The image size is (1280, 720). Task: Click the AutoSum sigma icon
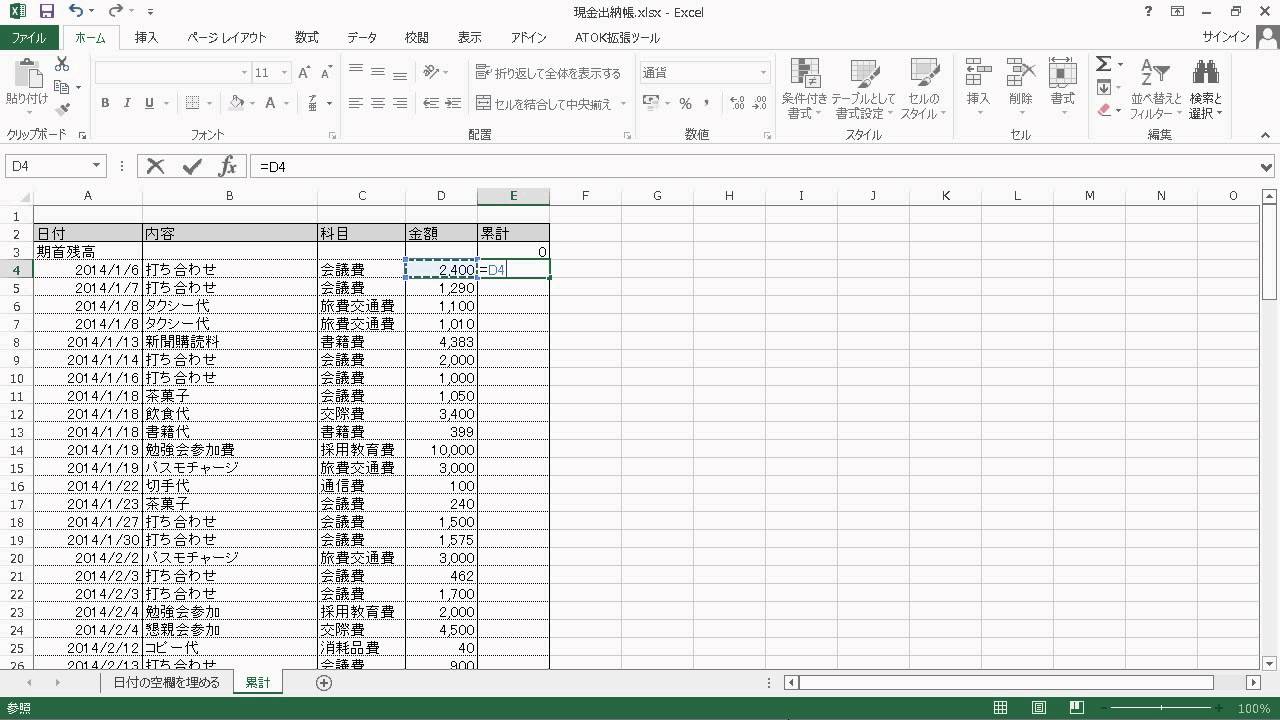click(x=1103, y=64)
